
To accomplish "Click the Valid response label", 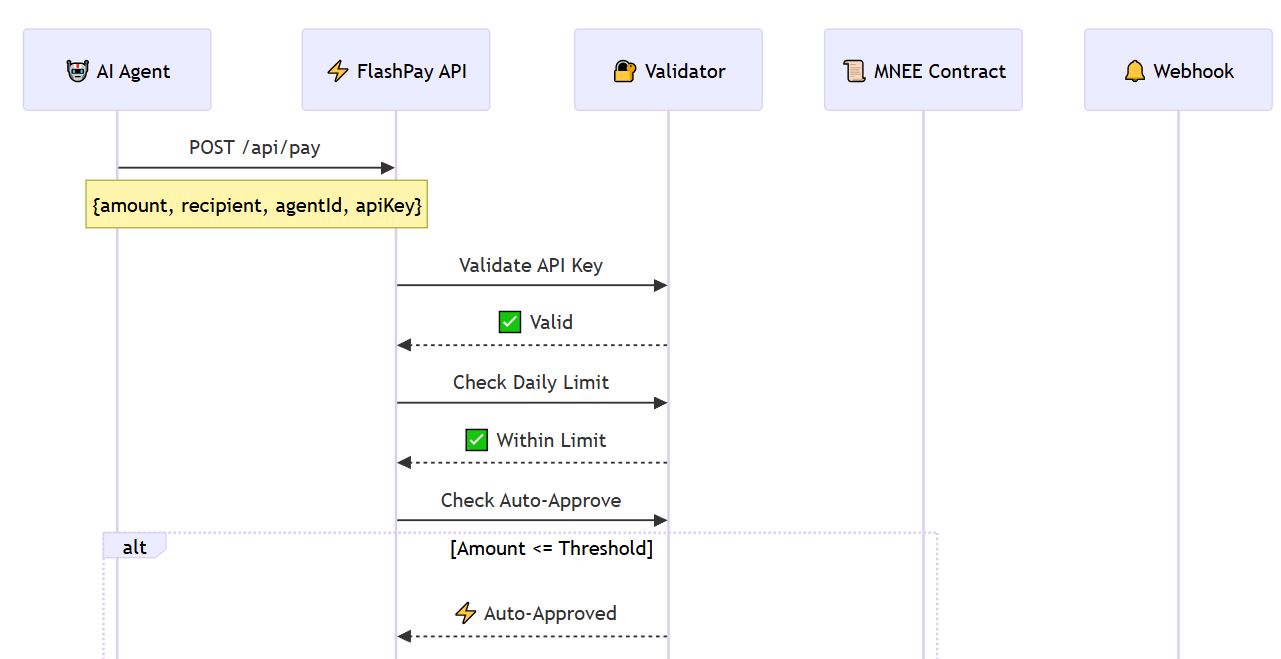I will click(x=551, y=322).
